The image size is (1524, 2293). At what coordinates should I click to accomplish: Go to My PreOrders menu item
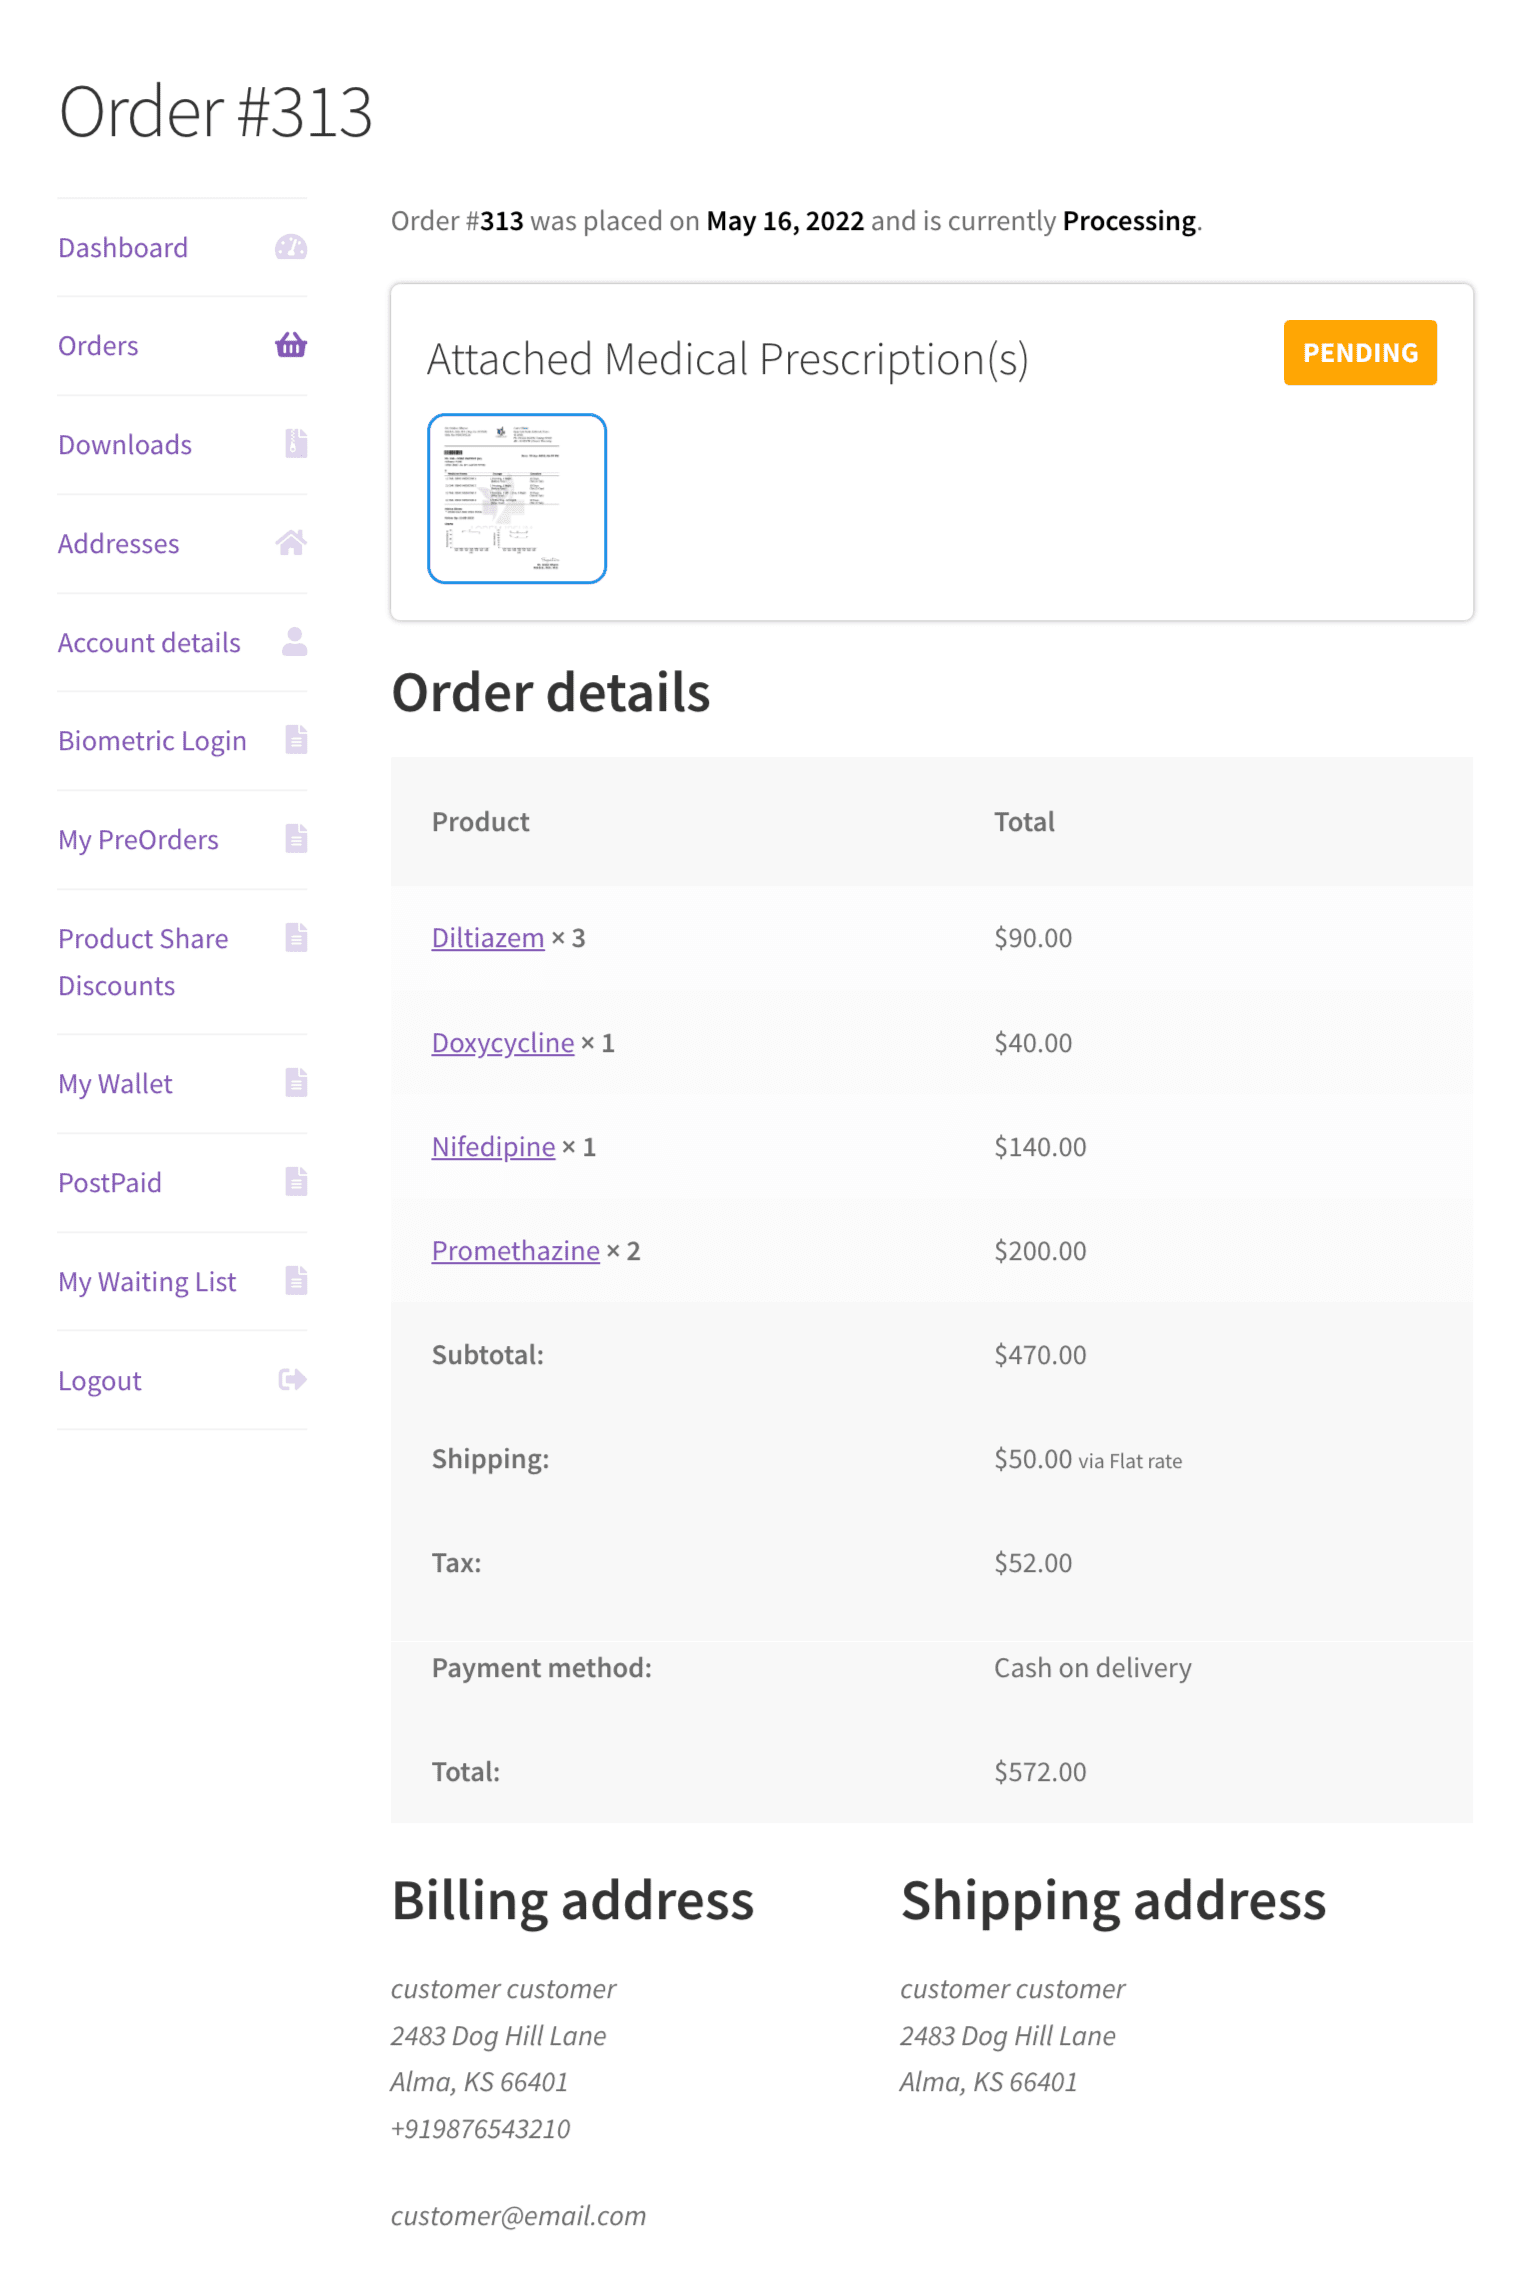pos(138,839)
